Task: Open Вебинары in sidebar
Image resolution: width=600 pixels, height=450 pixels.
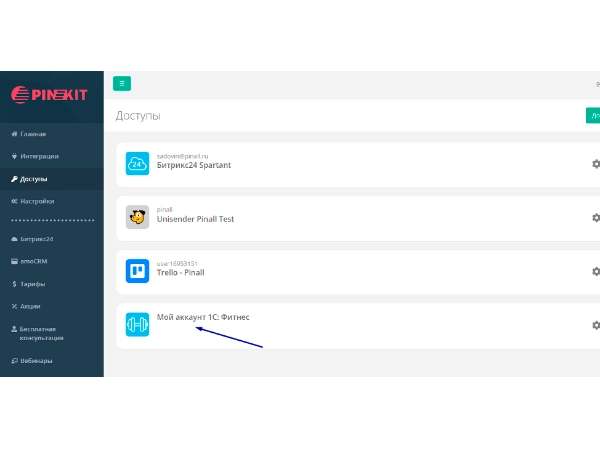Action: [x=36, y=360]
